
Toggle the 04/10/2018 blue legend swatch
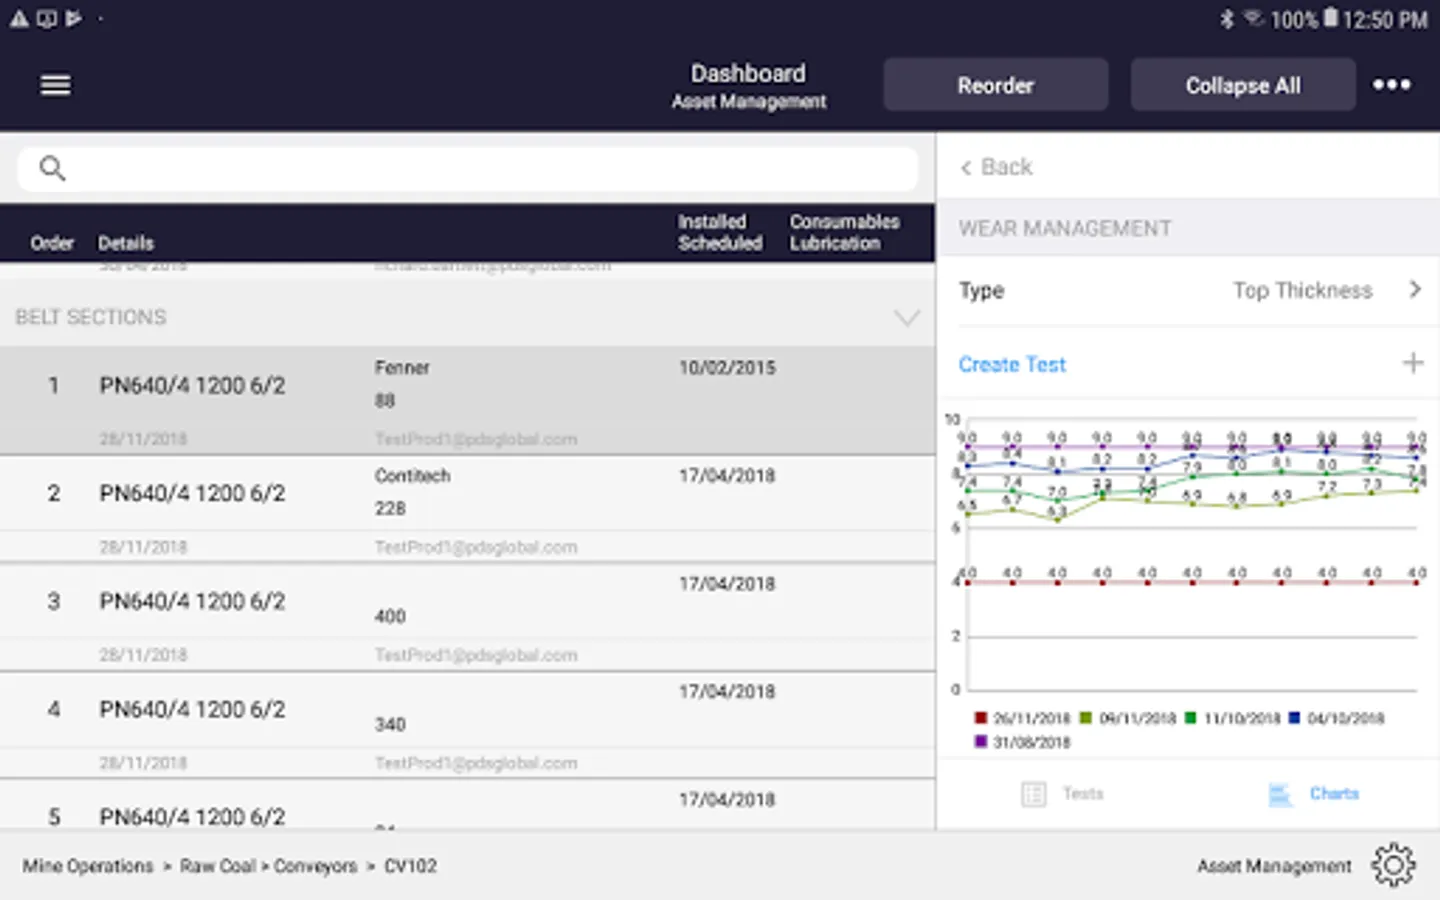tap(1295, 718)
